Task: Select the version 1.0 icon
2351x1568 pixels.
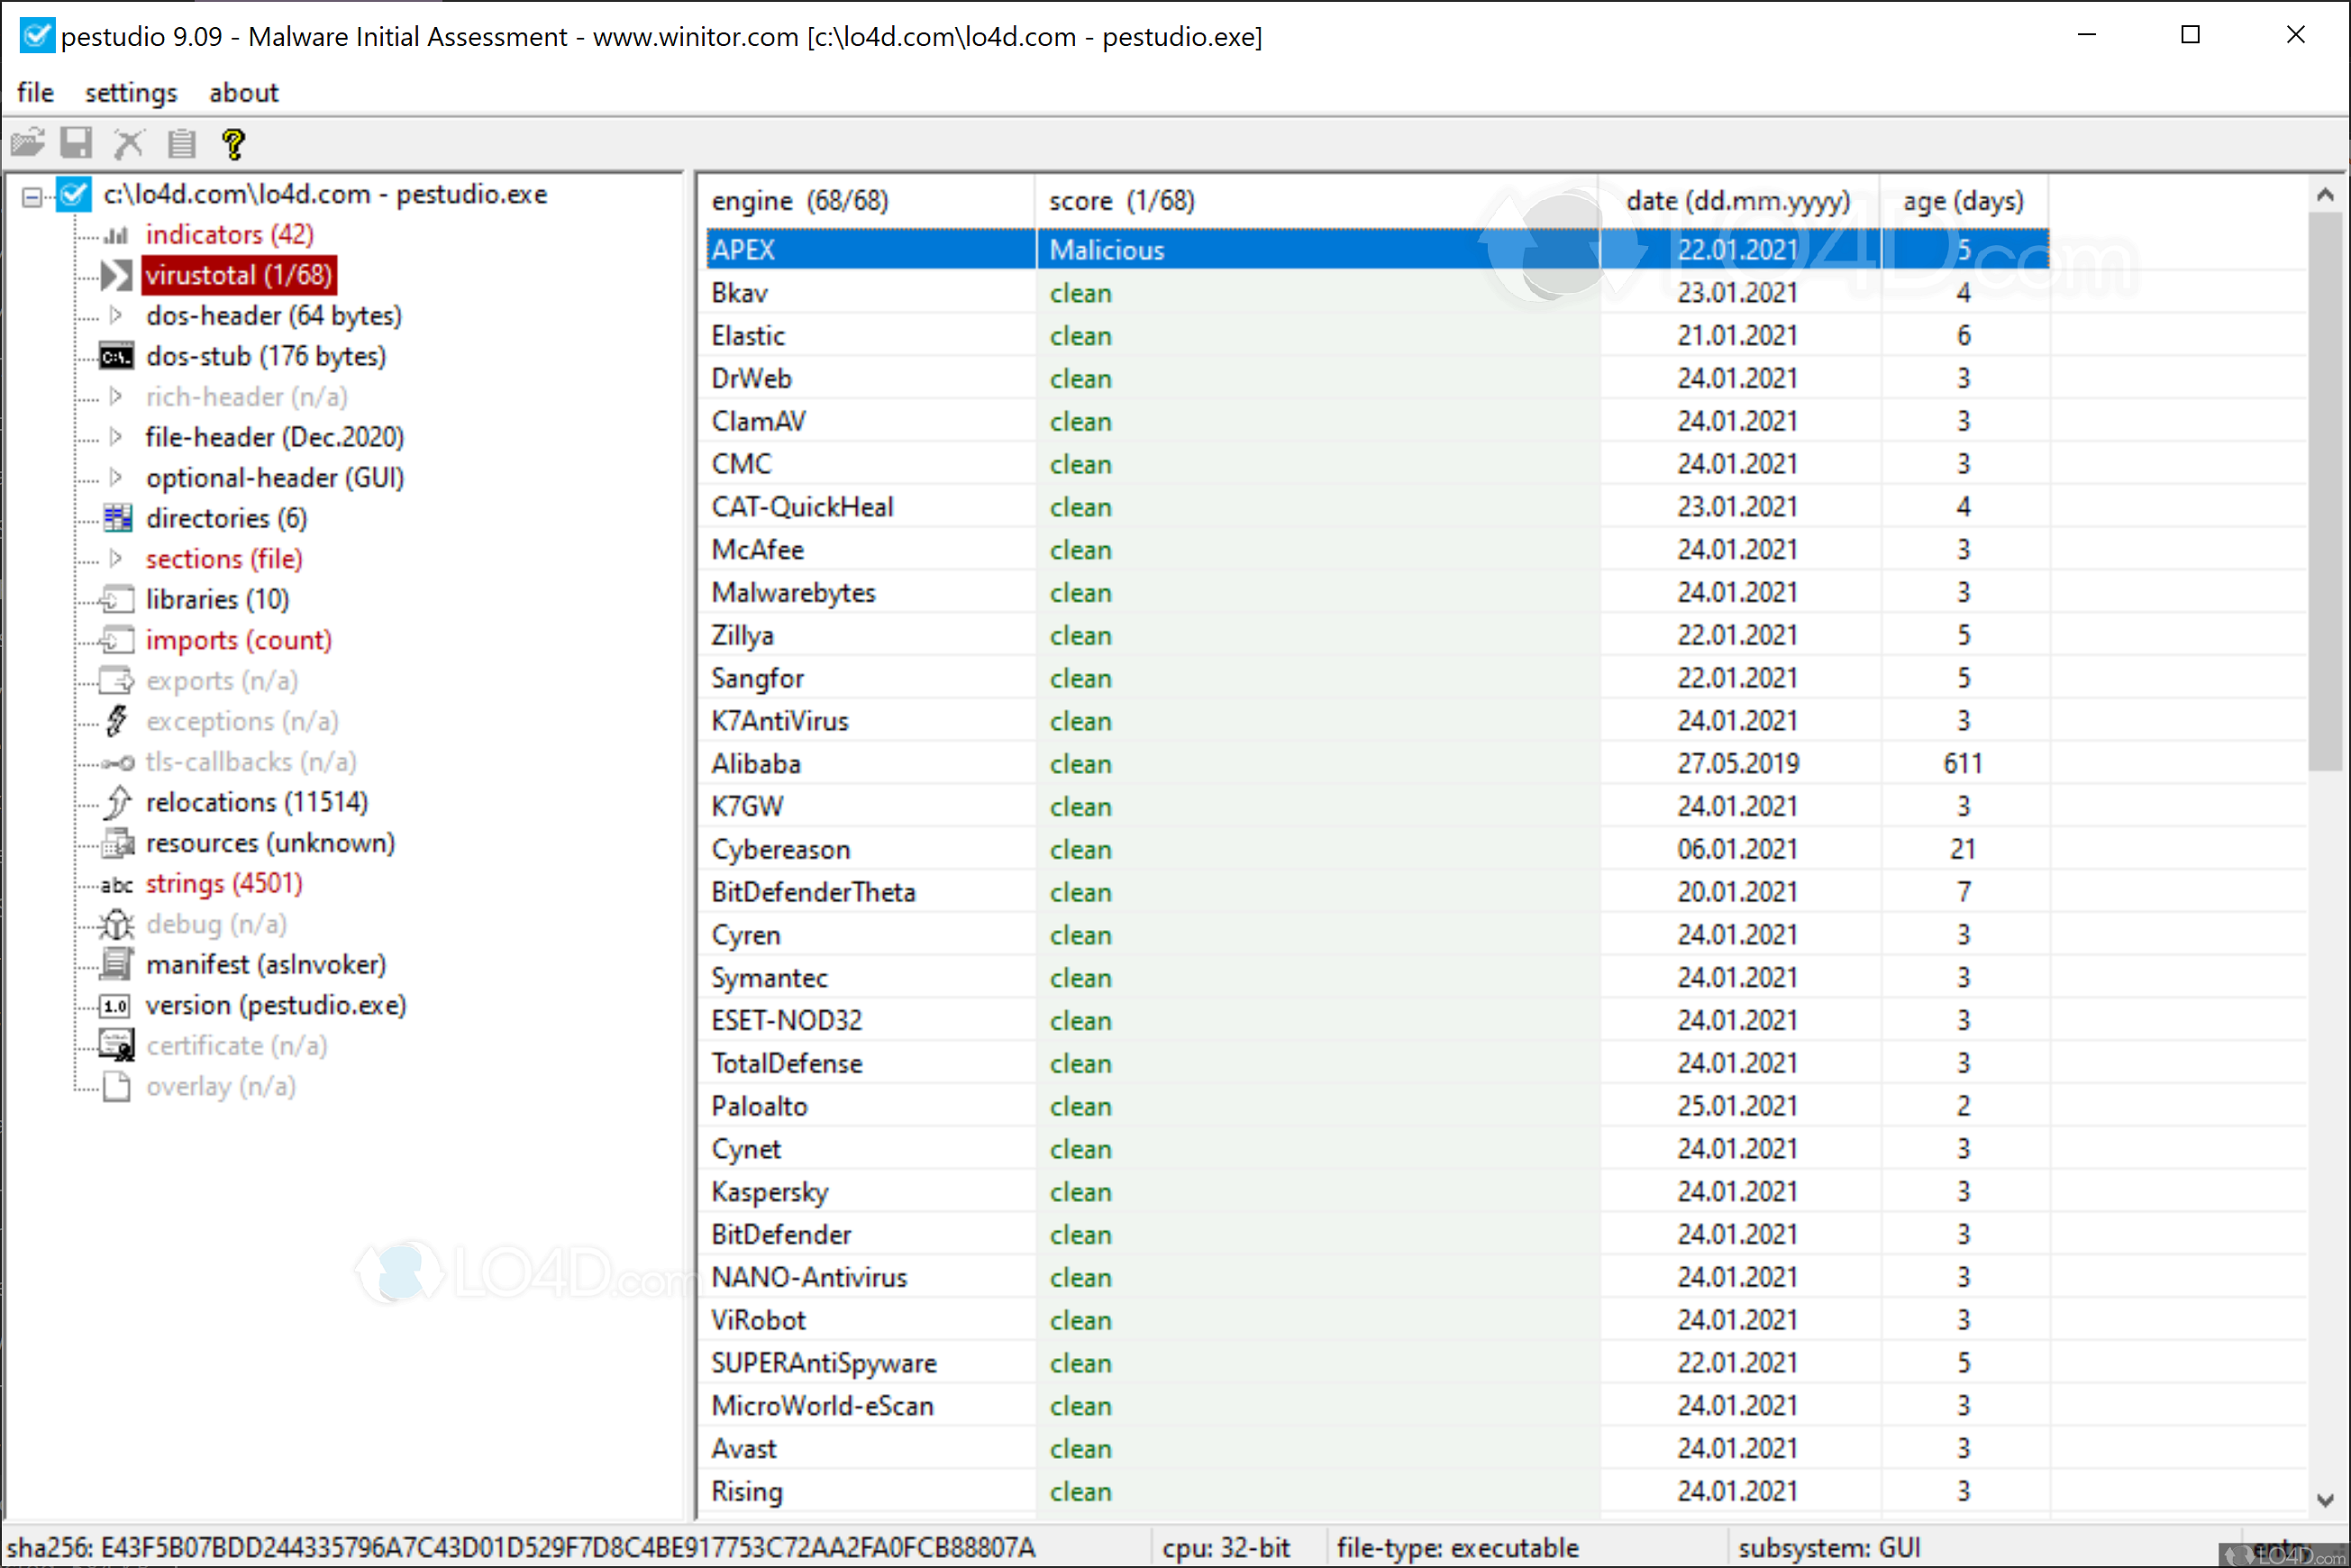Action: pyautogui.click(x=114, y=1005)
